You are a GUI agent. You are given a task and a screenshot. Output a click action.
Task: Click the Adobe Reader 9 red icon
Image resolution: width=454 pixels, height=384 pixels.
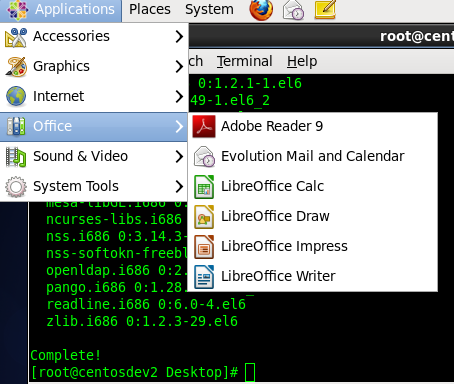[x=204, y=126]
